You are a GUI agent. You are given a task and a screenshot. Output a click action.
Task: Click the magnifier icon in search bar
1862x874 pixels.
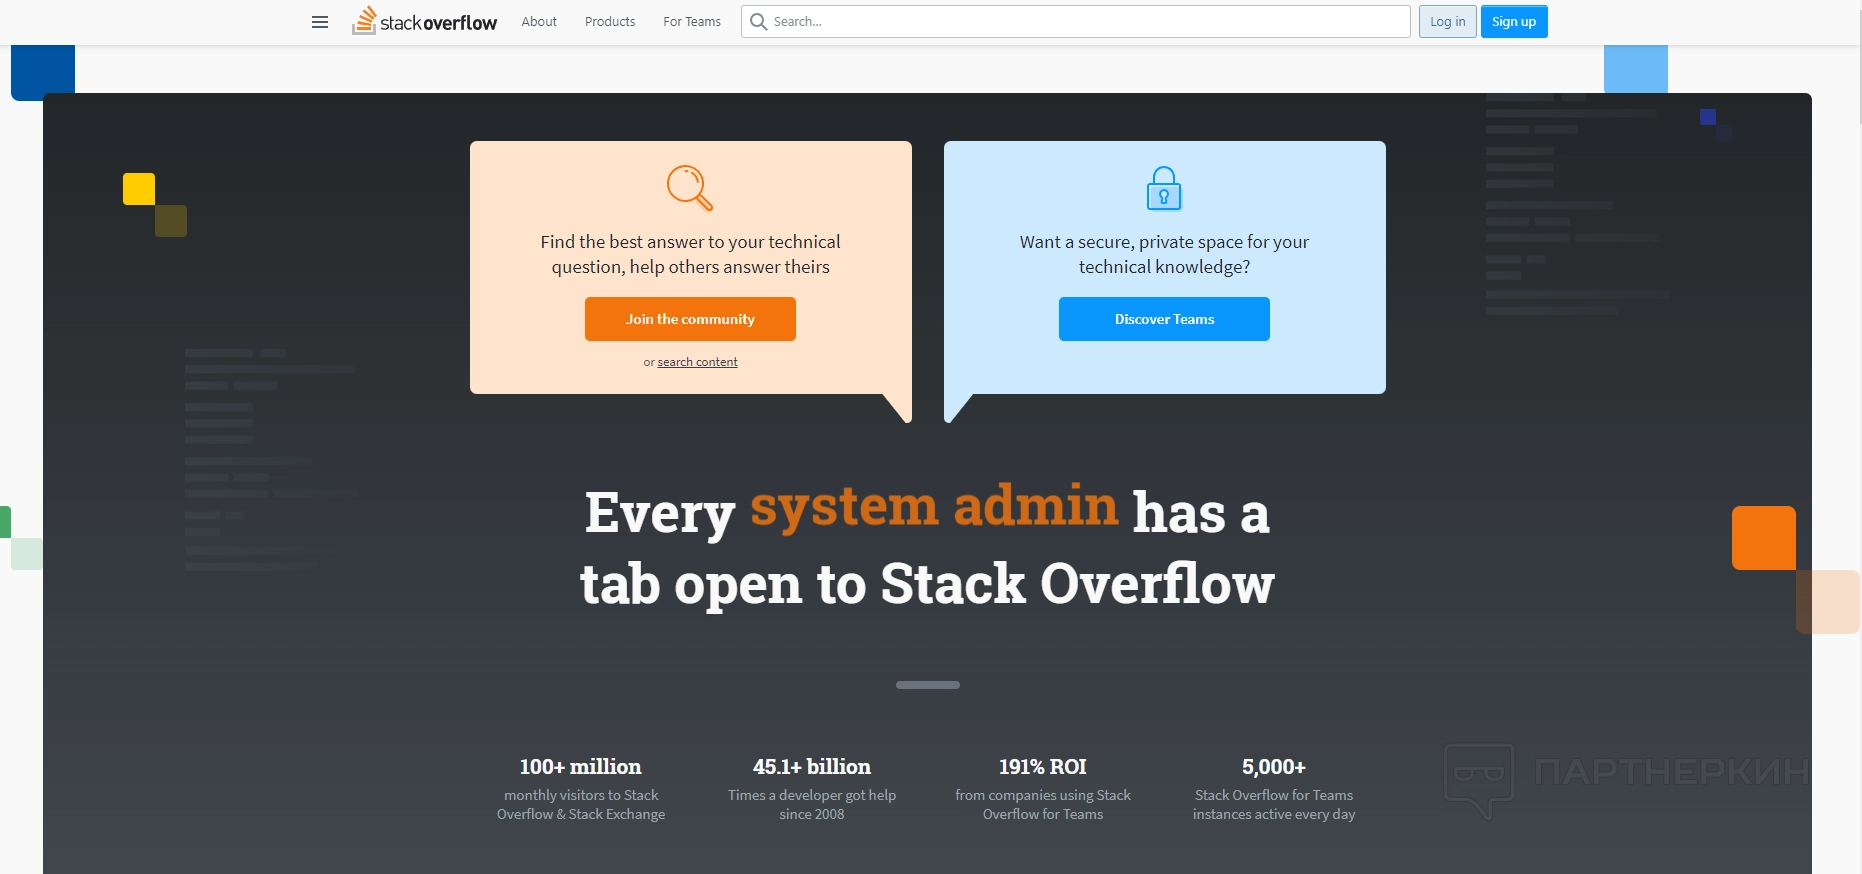(759, 22)
